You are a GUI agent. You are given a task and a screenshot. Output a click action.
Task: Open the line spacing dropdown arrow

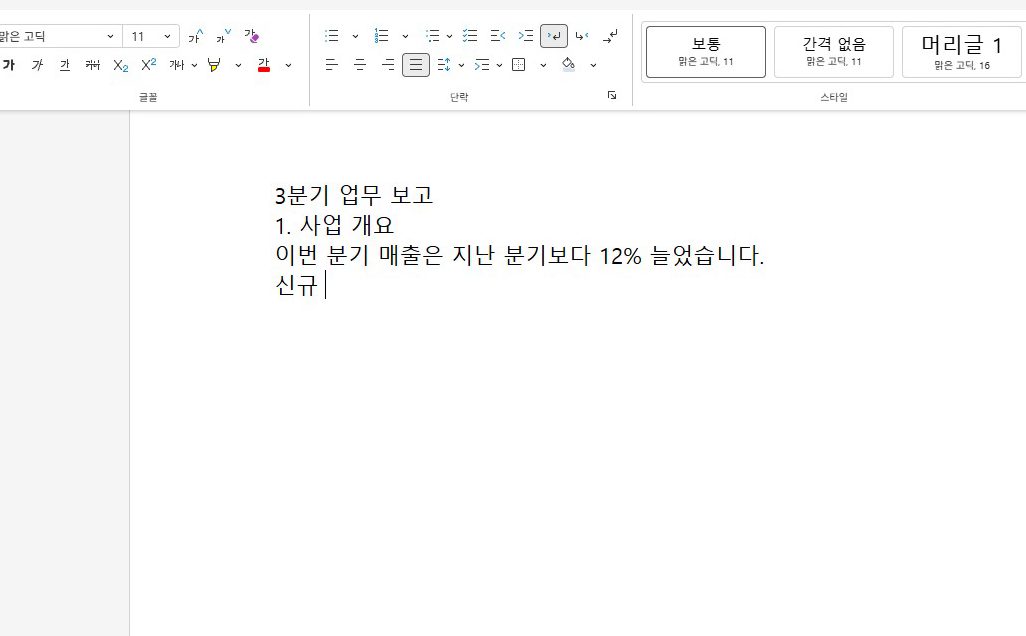pyautogui.click(x=461, y=65)
